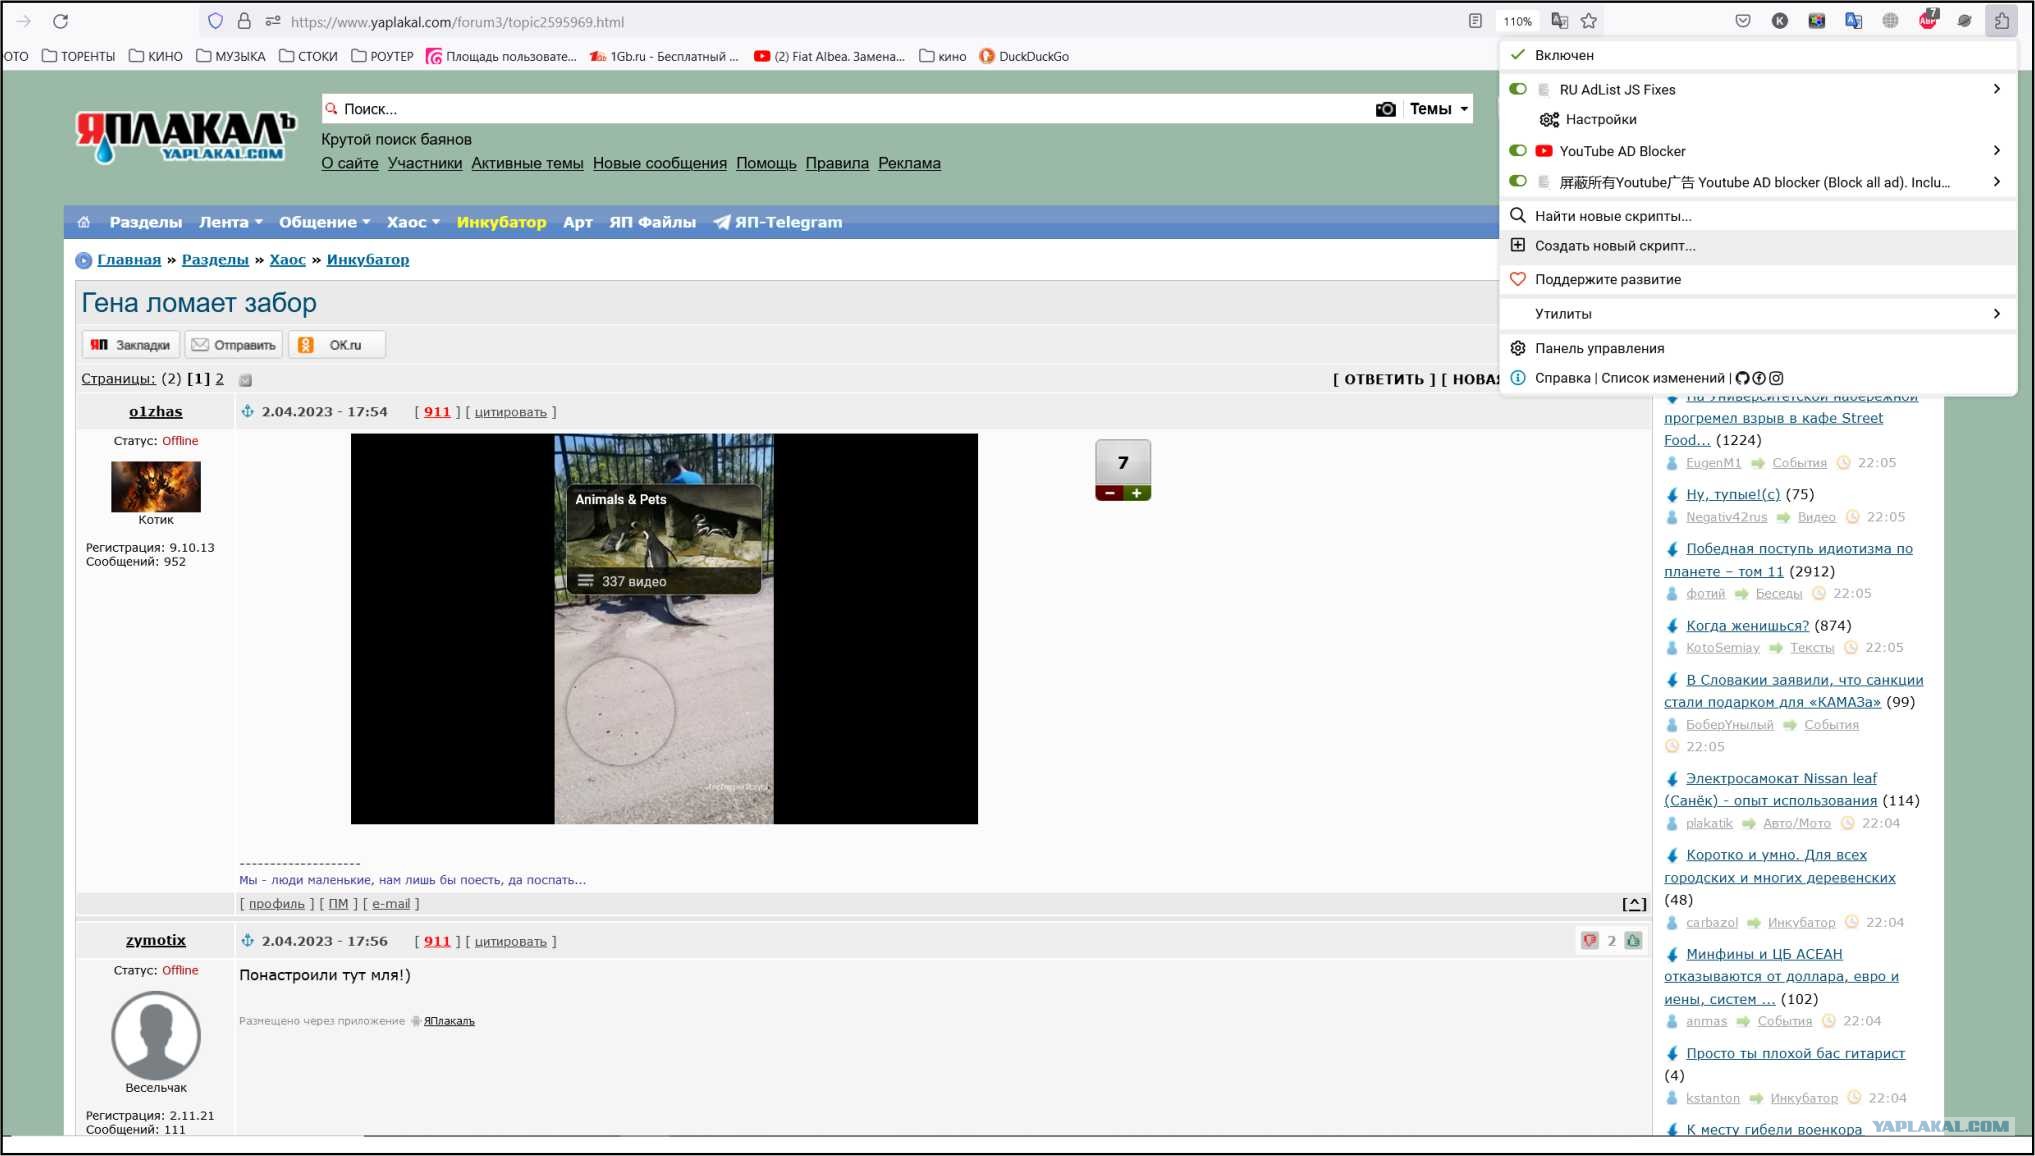Click the 'ОТВЕТИТЬ' reply link
This screenshot has height=1156, width=2035.
point(1383,379)
